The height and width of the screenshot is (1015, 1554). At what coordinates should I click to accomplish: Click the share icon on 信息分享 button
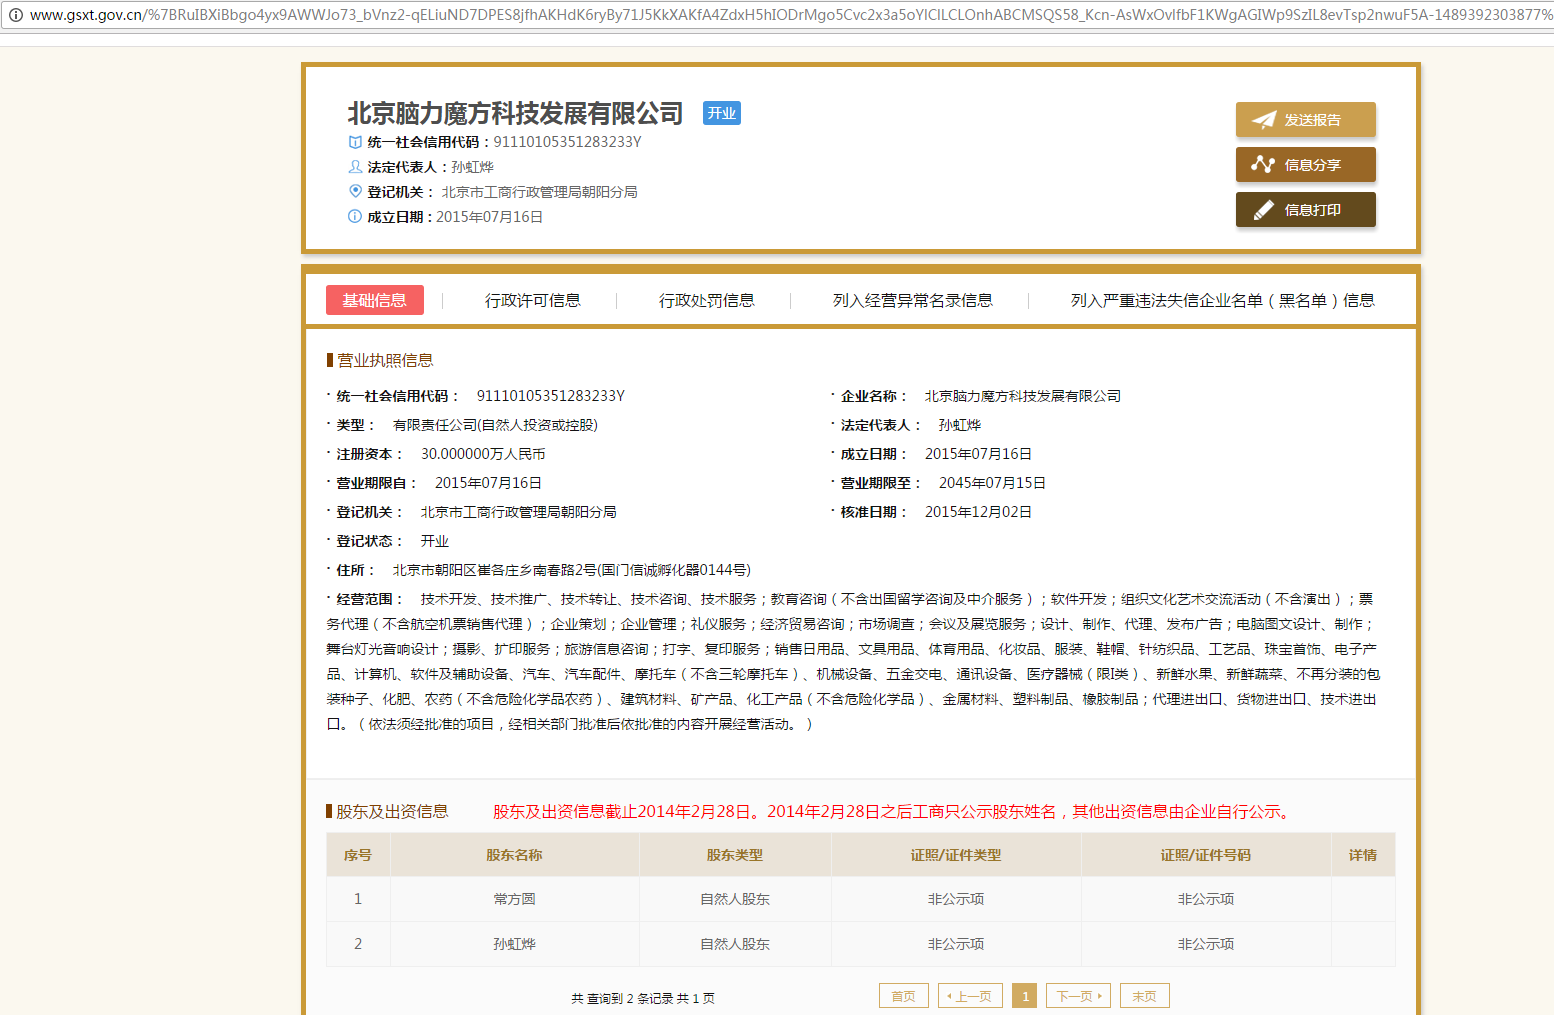pos(1262,164)
